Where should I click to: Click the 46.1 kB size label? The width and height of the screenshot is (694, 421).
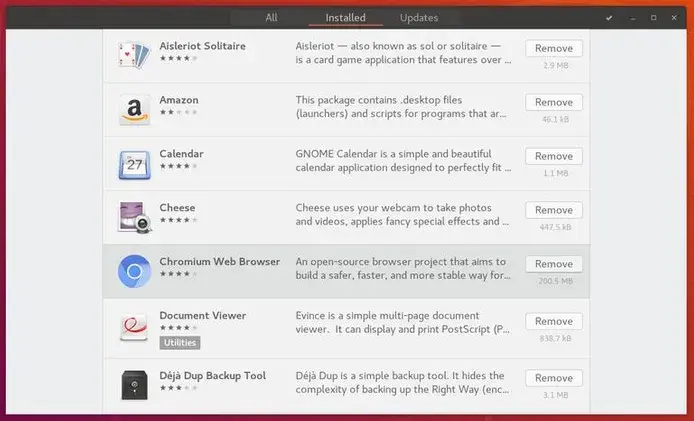coord(555,120)
